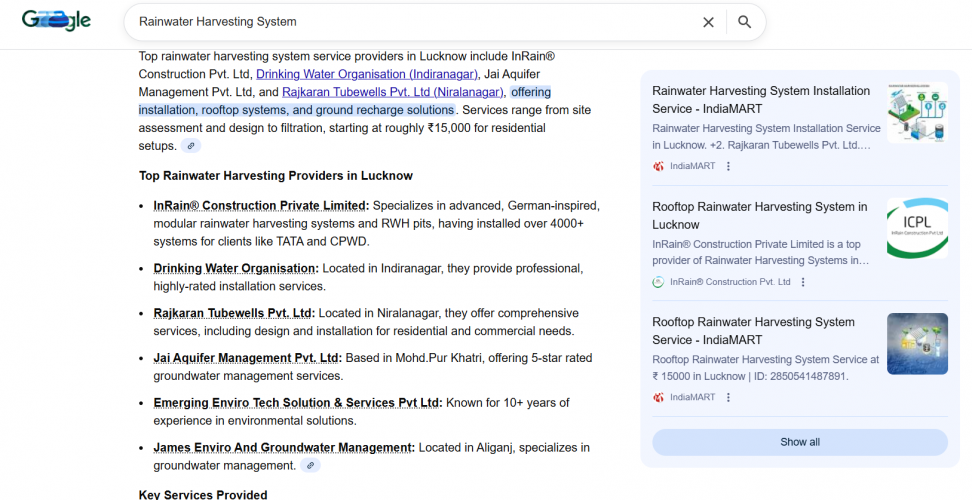Image resolution: width=972 pixels, height=500 pixels.
Task: Click IndiaMART favicon under Installation Service card
Action: [658, 166]
